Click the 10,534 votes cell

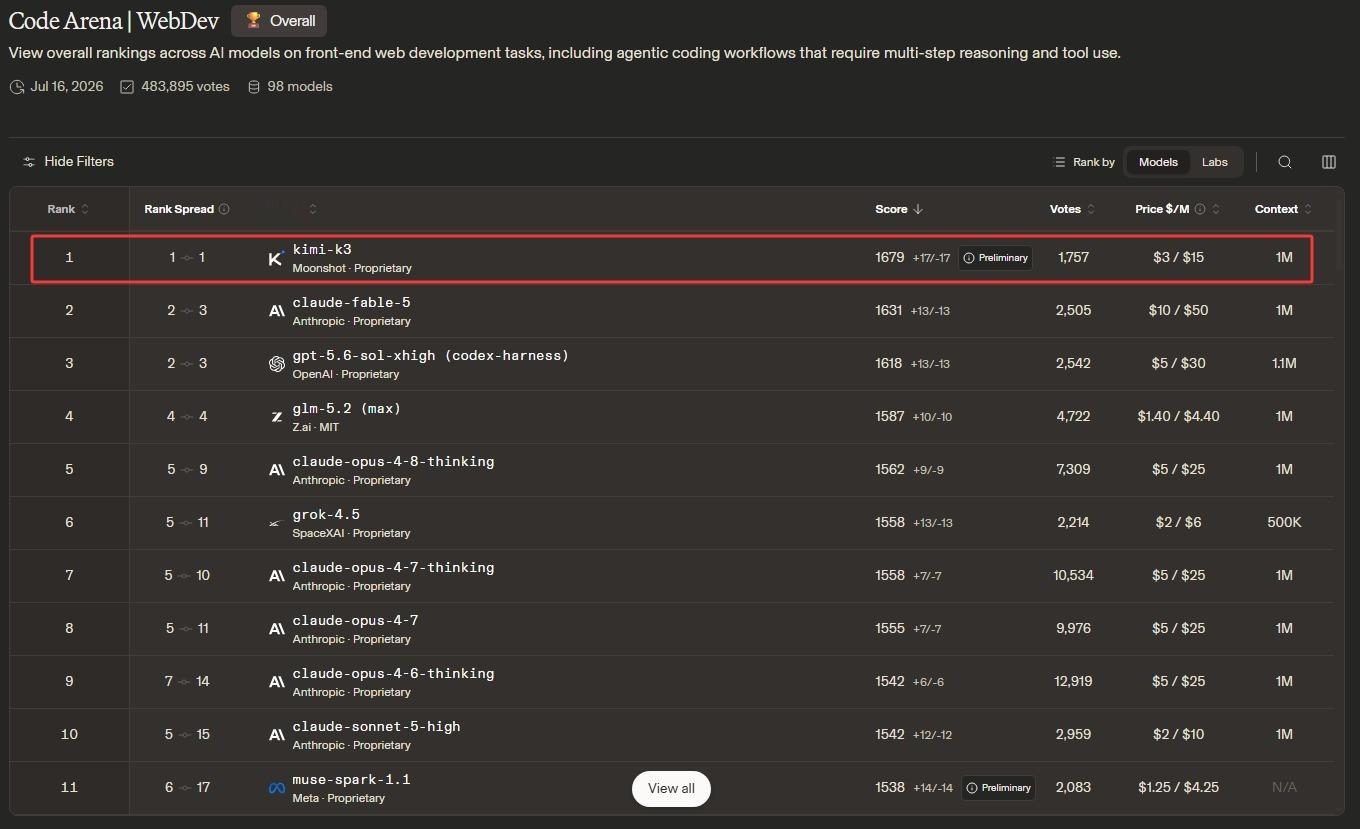[x=1073, y=575]
